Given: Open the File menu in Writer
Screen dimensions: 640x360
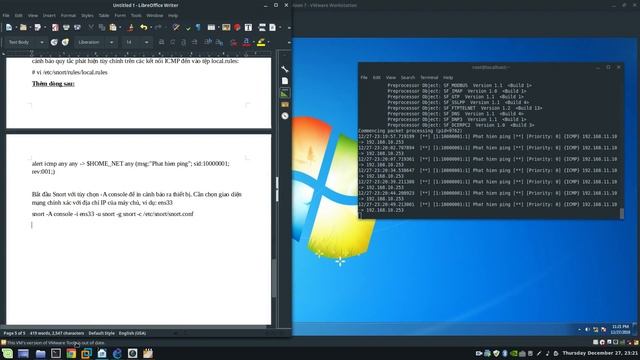Looking at the screenshot, I should [x=6, y=16].
